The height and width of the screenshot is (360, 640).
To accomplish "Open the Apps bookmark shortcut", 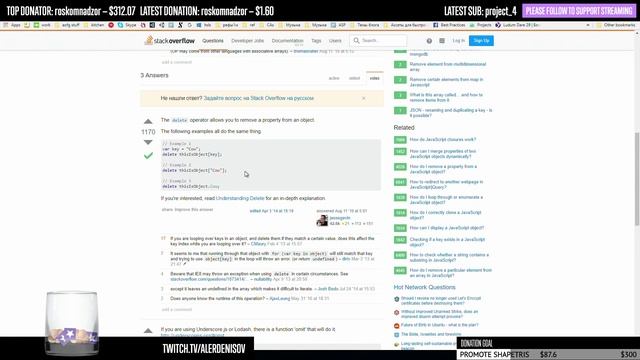I will click(x=12, y=25).
